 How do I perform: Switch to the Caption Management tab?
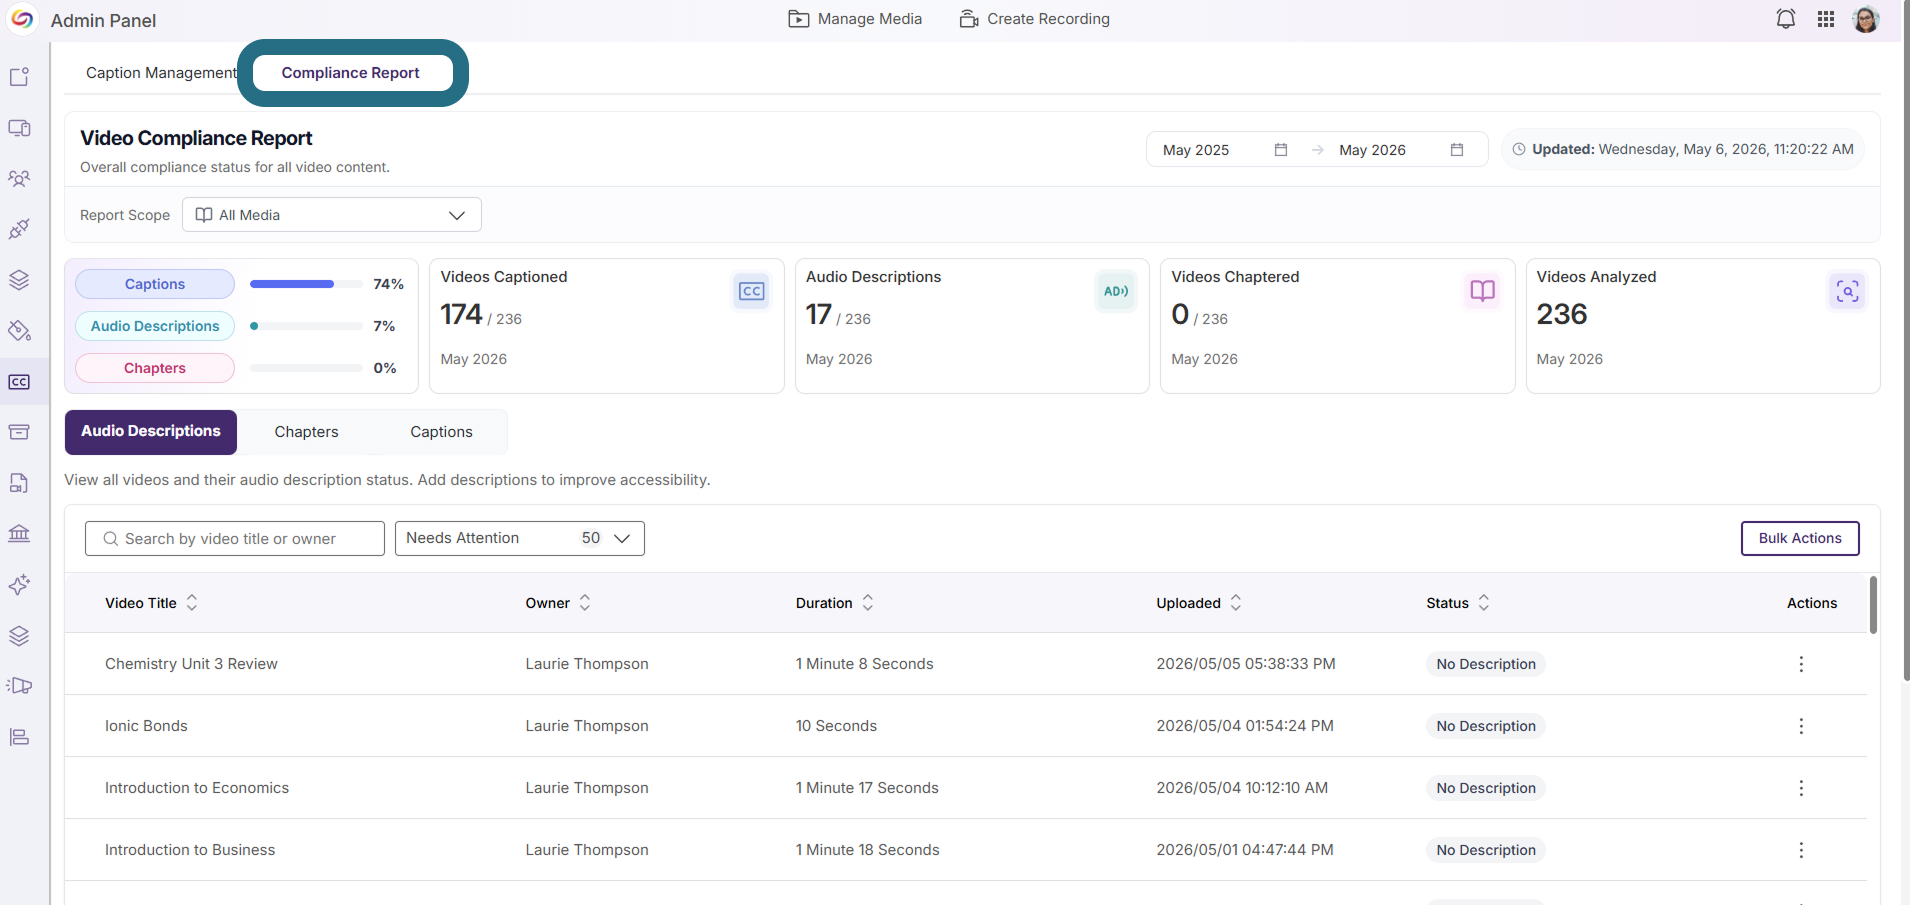click(161, 73)
